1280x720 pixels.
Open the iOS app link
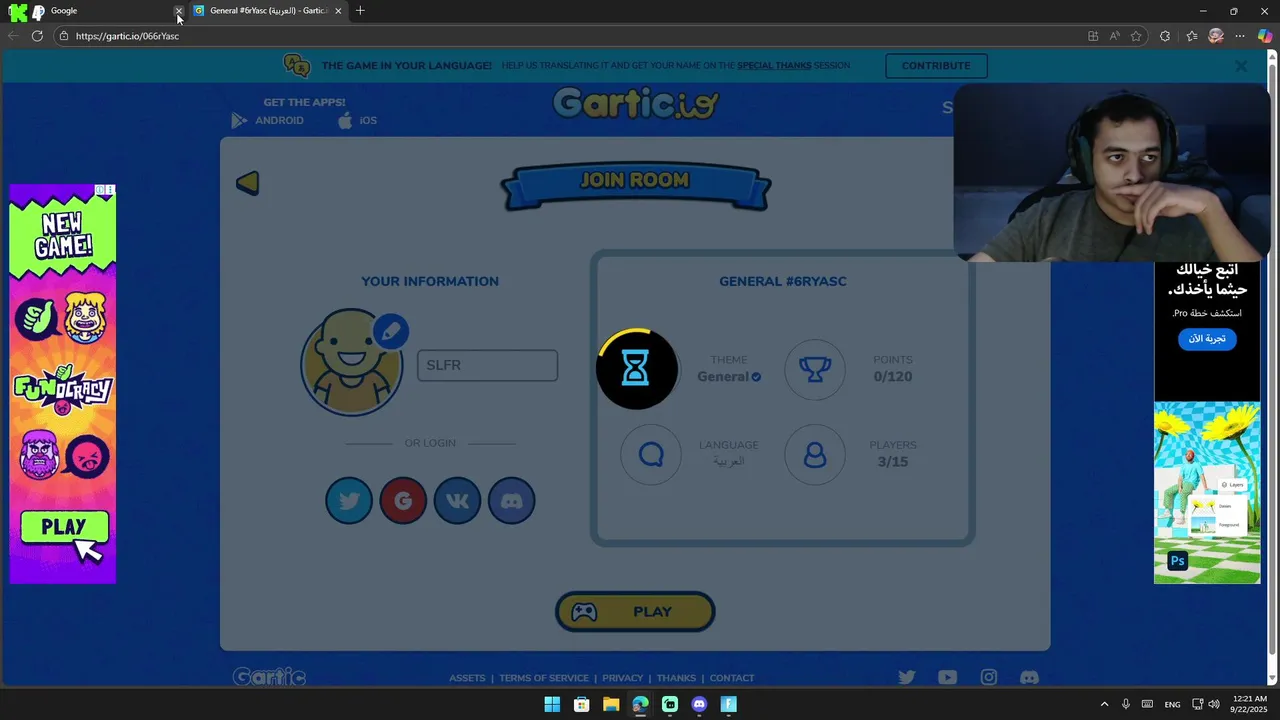tap(357, 120)
